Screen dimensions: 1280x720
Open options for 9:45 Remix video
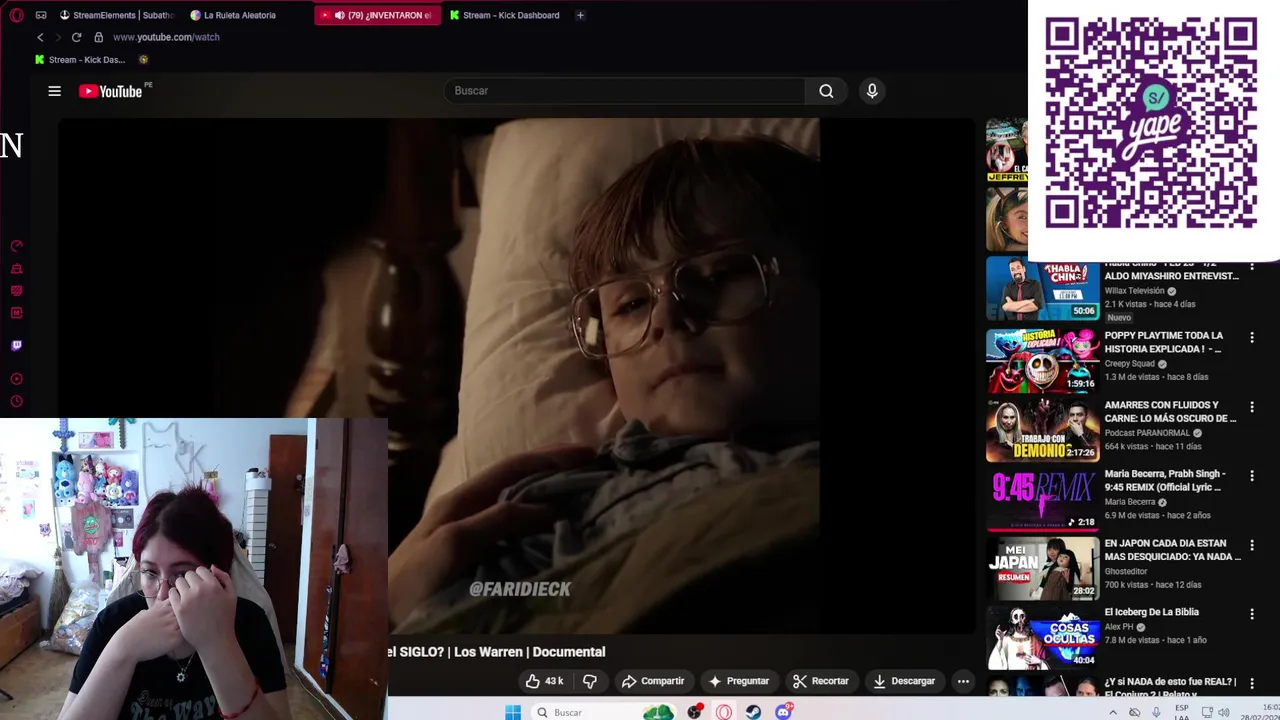[1251, 475]
